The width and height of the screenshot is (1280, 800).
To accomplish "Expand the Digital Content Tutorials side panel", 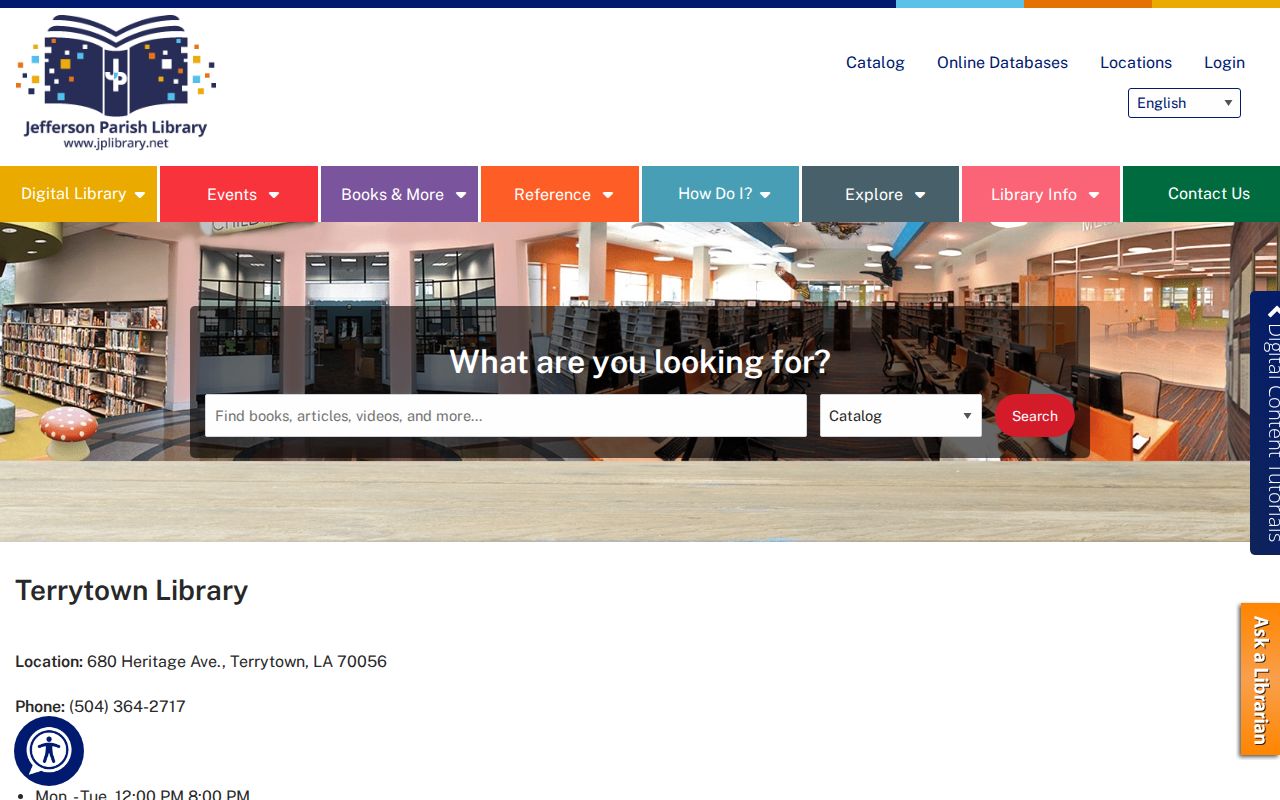I will [1266, 423].
